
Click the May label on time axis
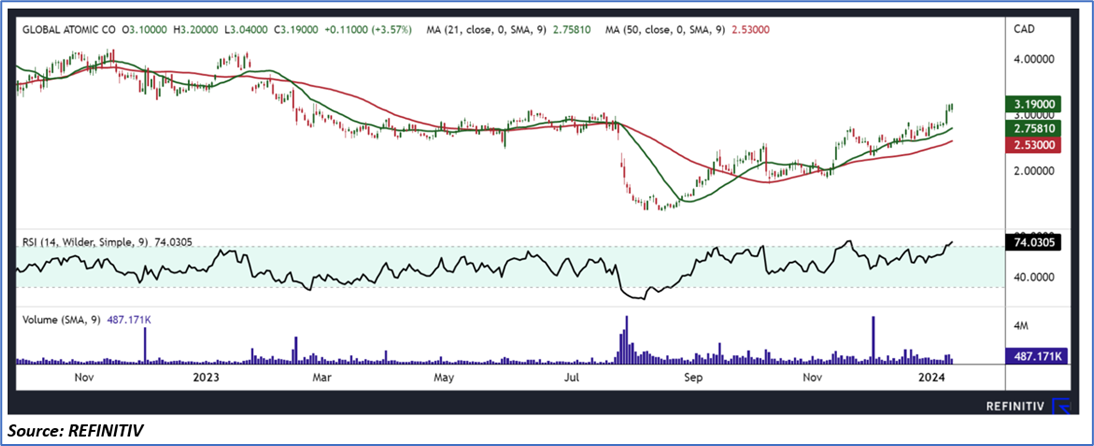point(444,378)
